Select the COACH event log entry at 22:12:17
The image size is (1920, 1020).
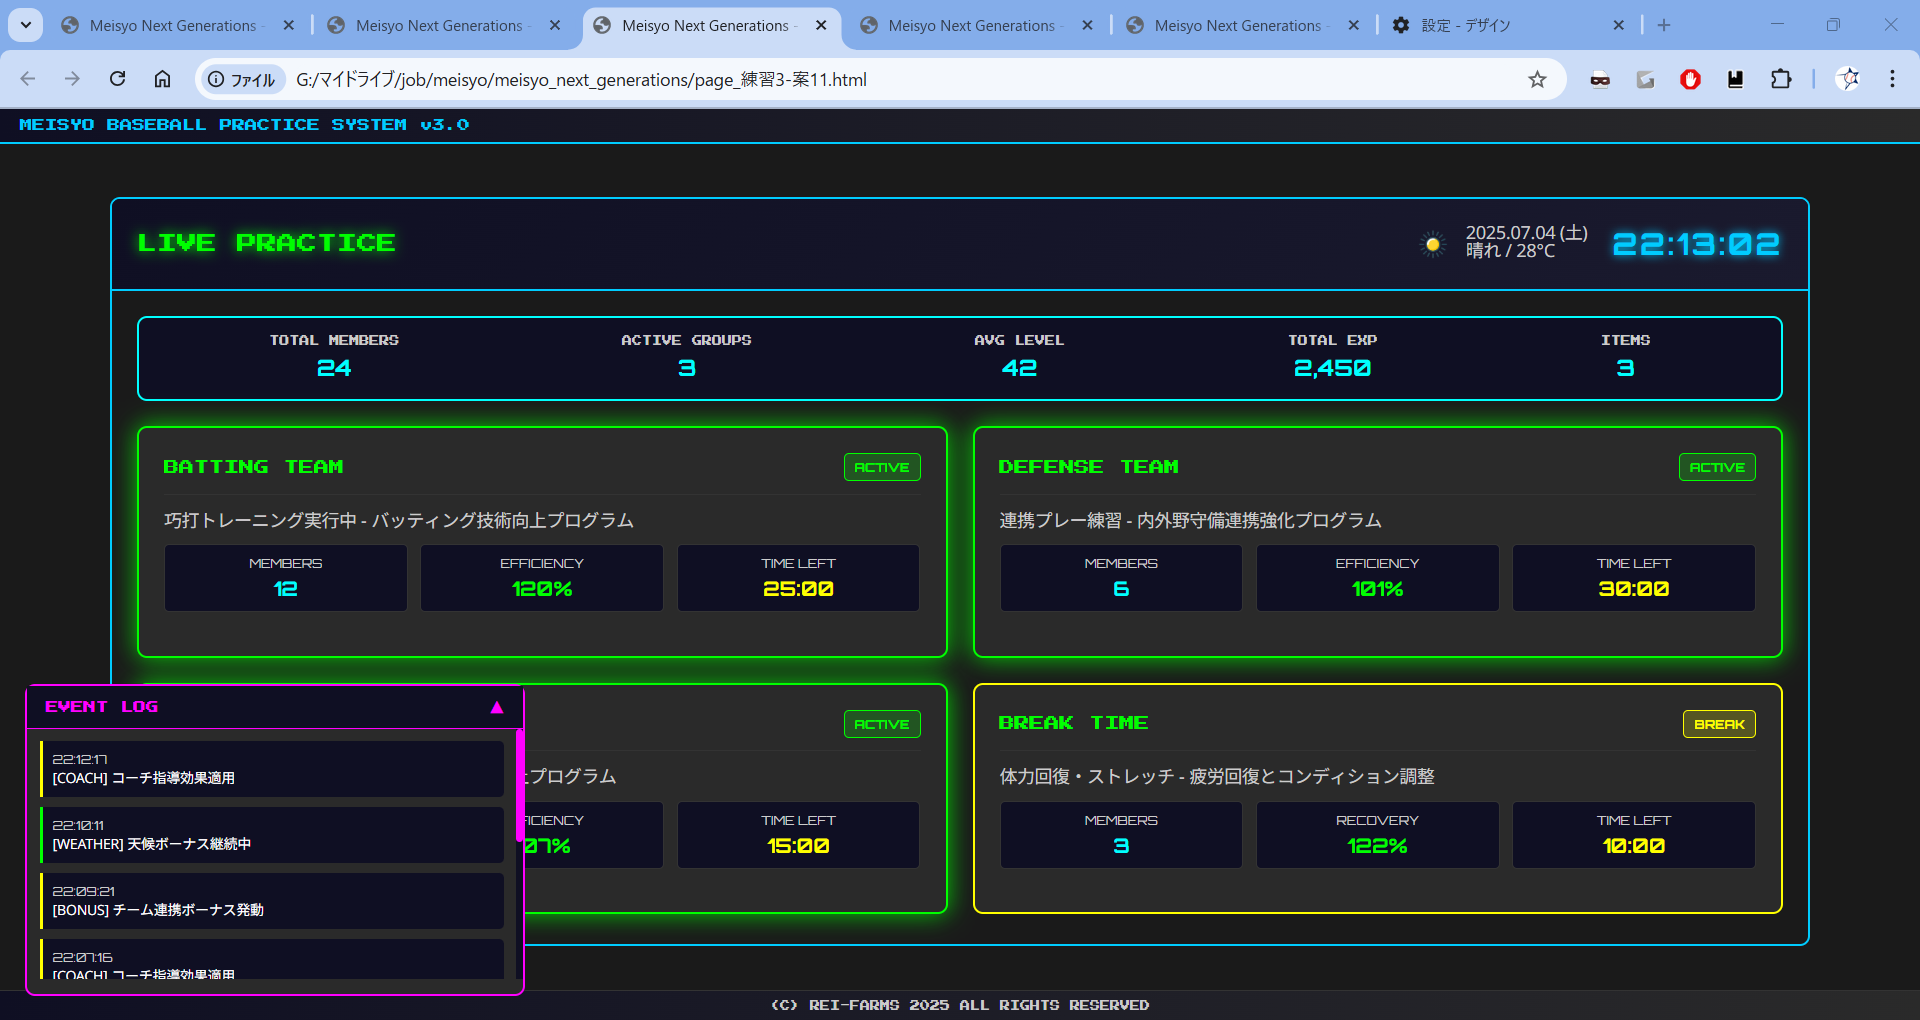272,769
